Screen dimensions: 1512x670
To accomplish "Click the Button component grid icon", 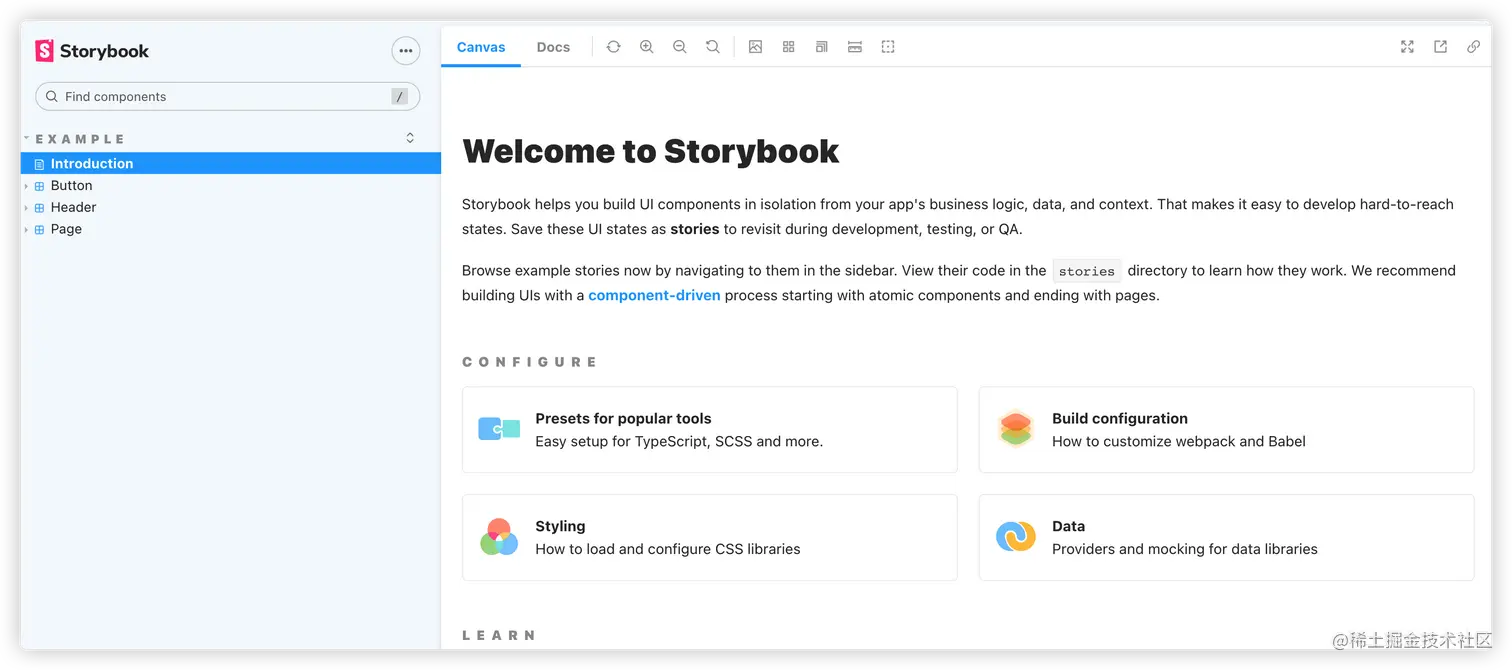I will tap(40, 186).
